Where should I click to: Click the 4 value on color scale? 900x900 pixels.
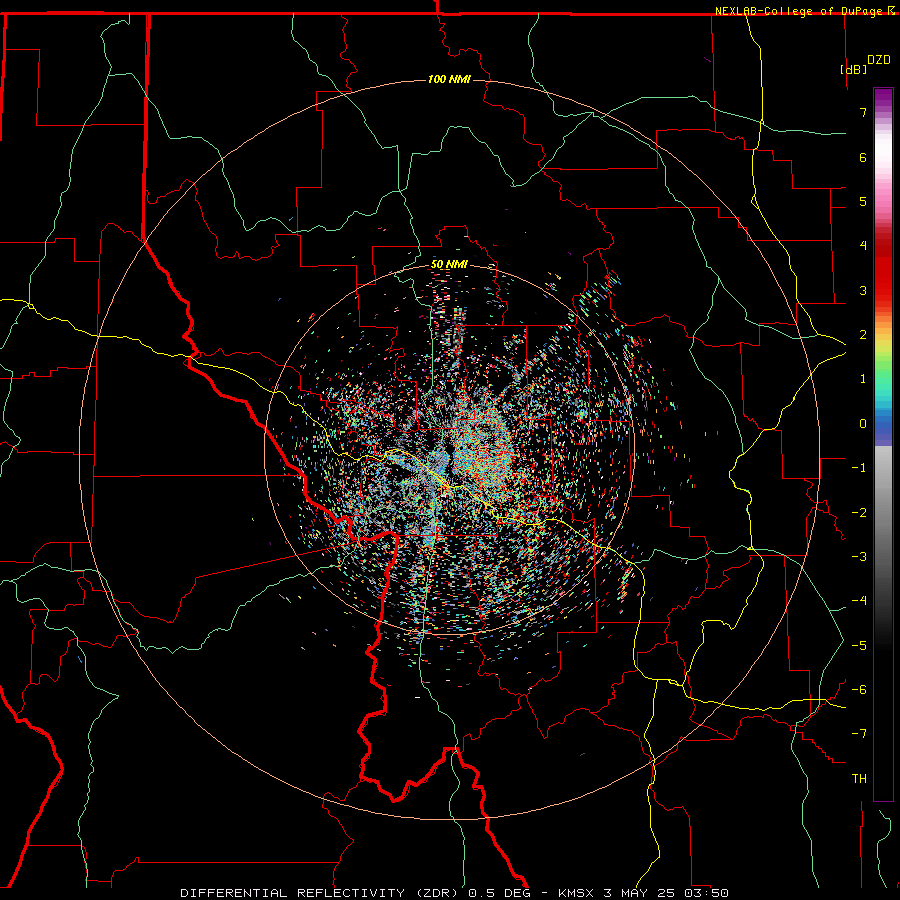pos(863,246)
